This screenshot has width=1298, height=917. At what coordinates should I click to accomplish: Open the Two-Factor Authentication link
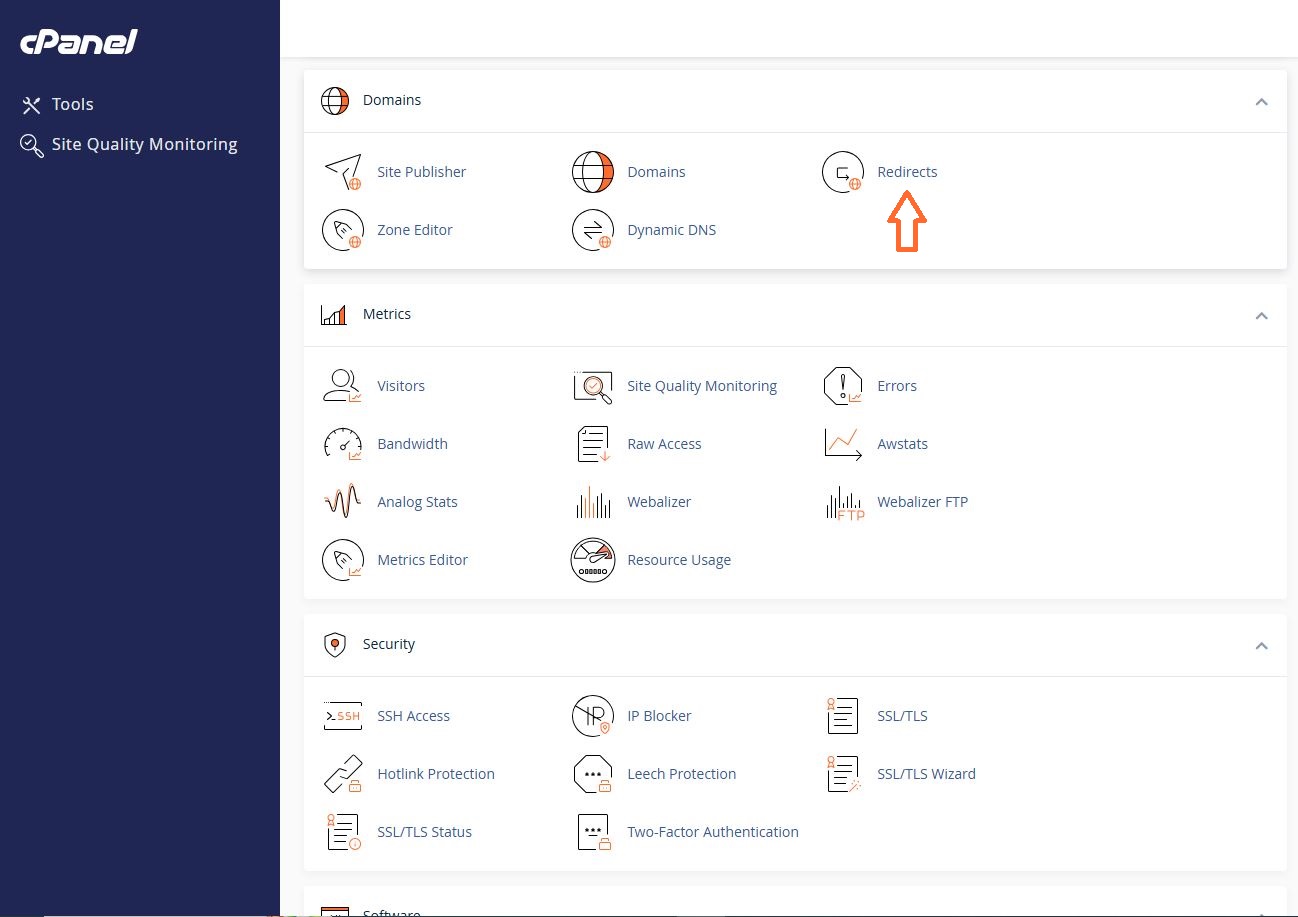tap(713, 832)
